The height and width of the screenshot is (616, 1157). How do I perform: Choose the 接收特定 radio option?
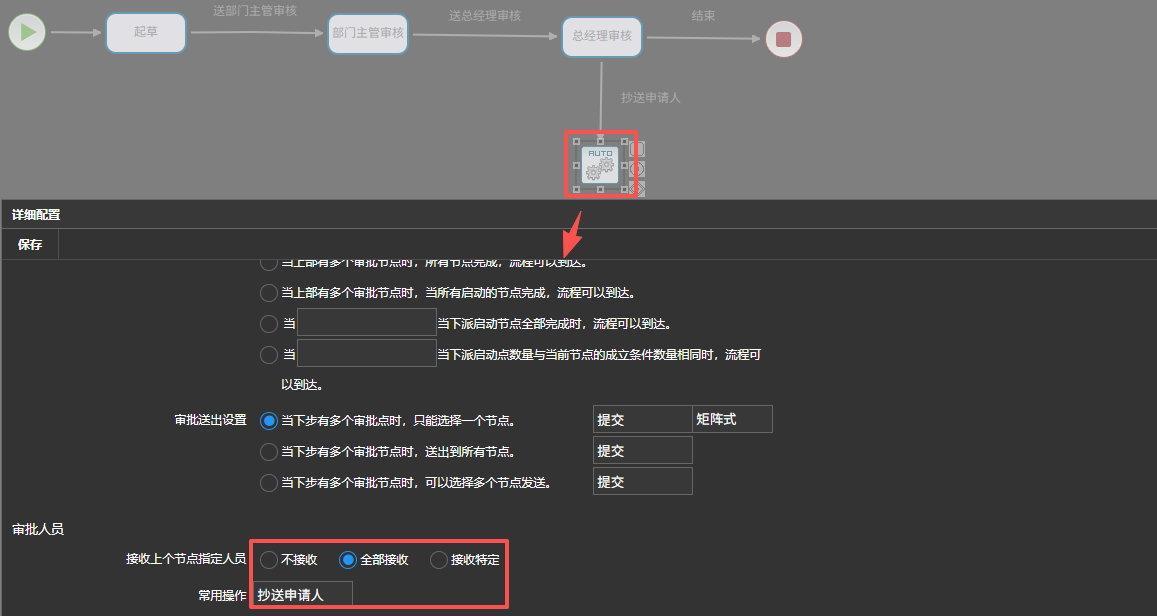pos(439,560)
